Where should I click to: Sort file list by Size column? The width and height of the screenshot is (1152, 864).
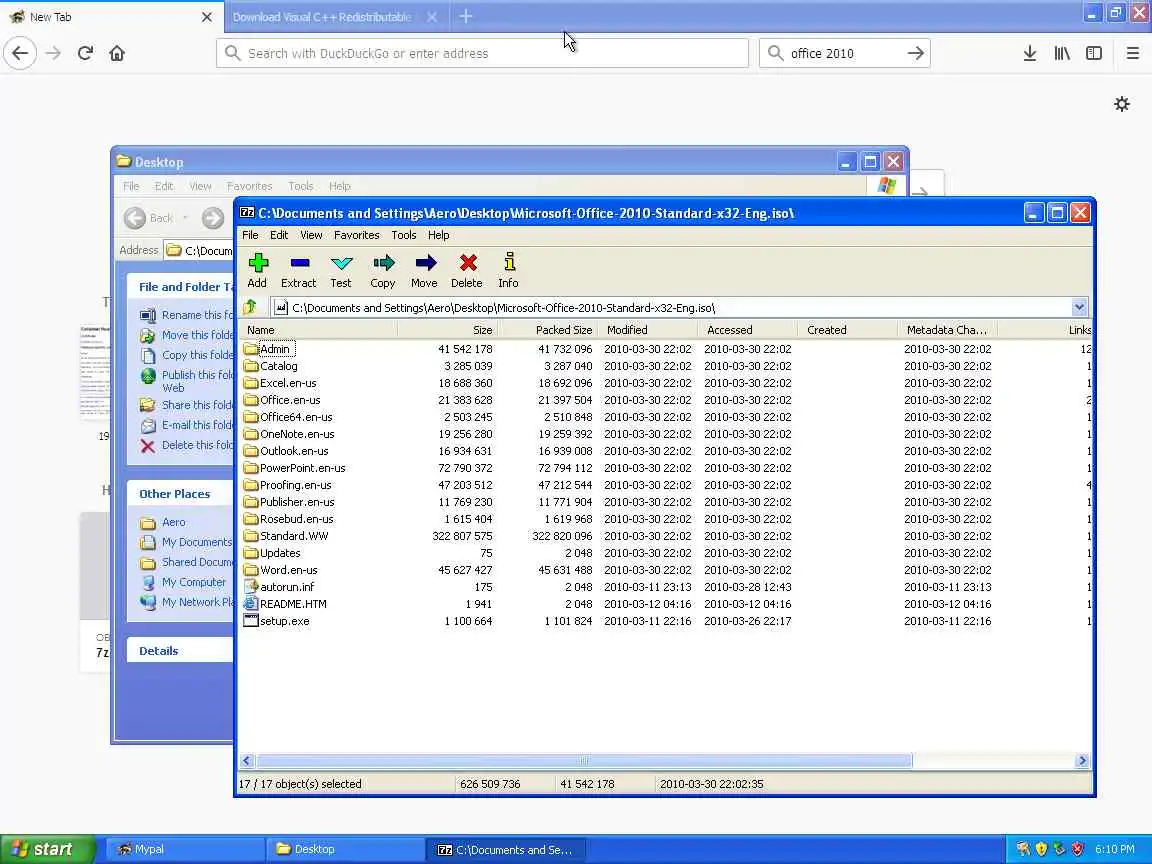[x=447, y=330]
